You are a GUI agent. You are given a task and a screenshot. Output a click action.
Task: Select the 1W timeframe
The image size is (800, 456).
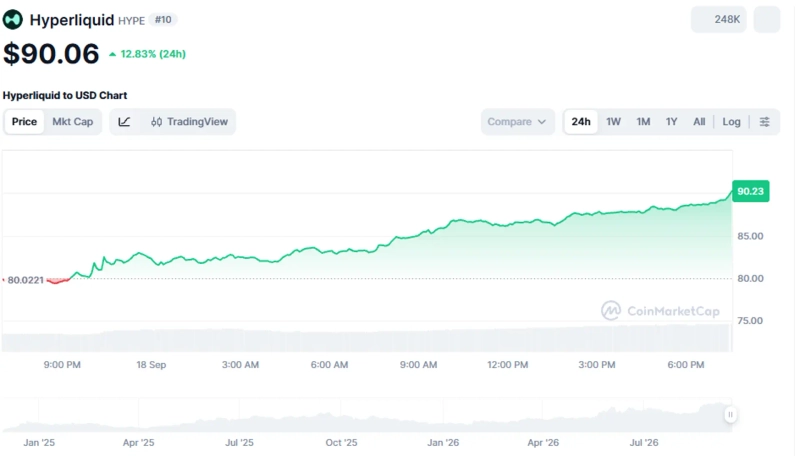pyautogui.click(x=613, y=122)
